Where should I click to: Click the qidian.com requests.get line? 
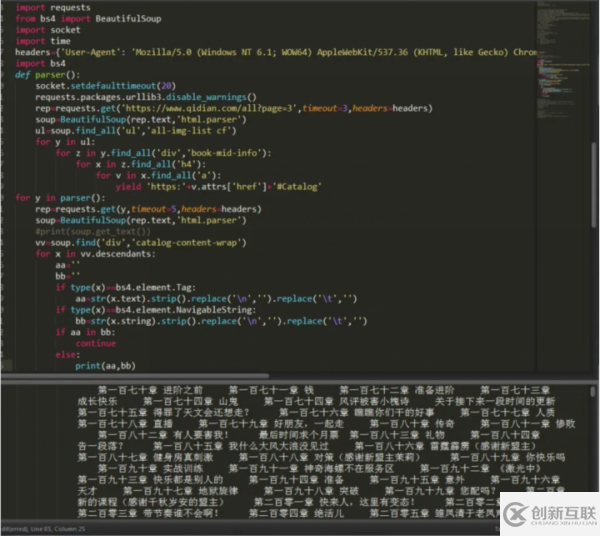[234, 108]
